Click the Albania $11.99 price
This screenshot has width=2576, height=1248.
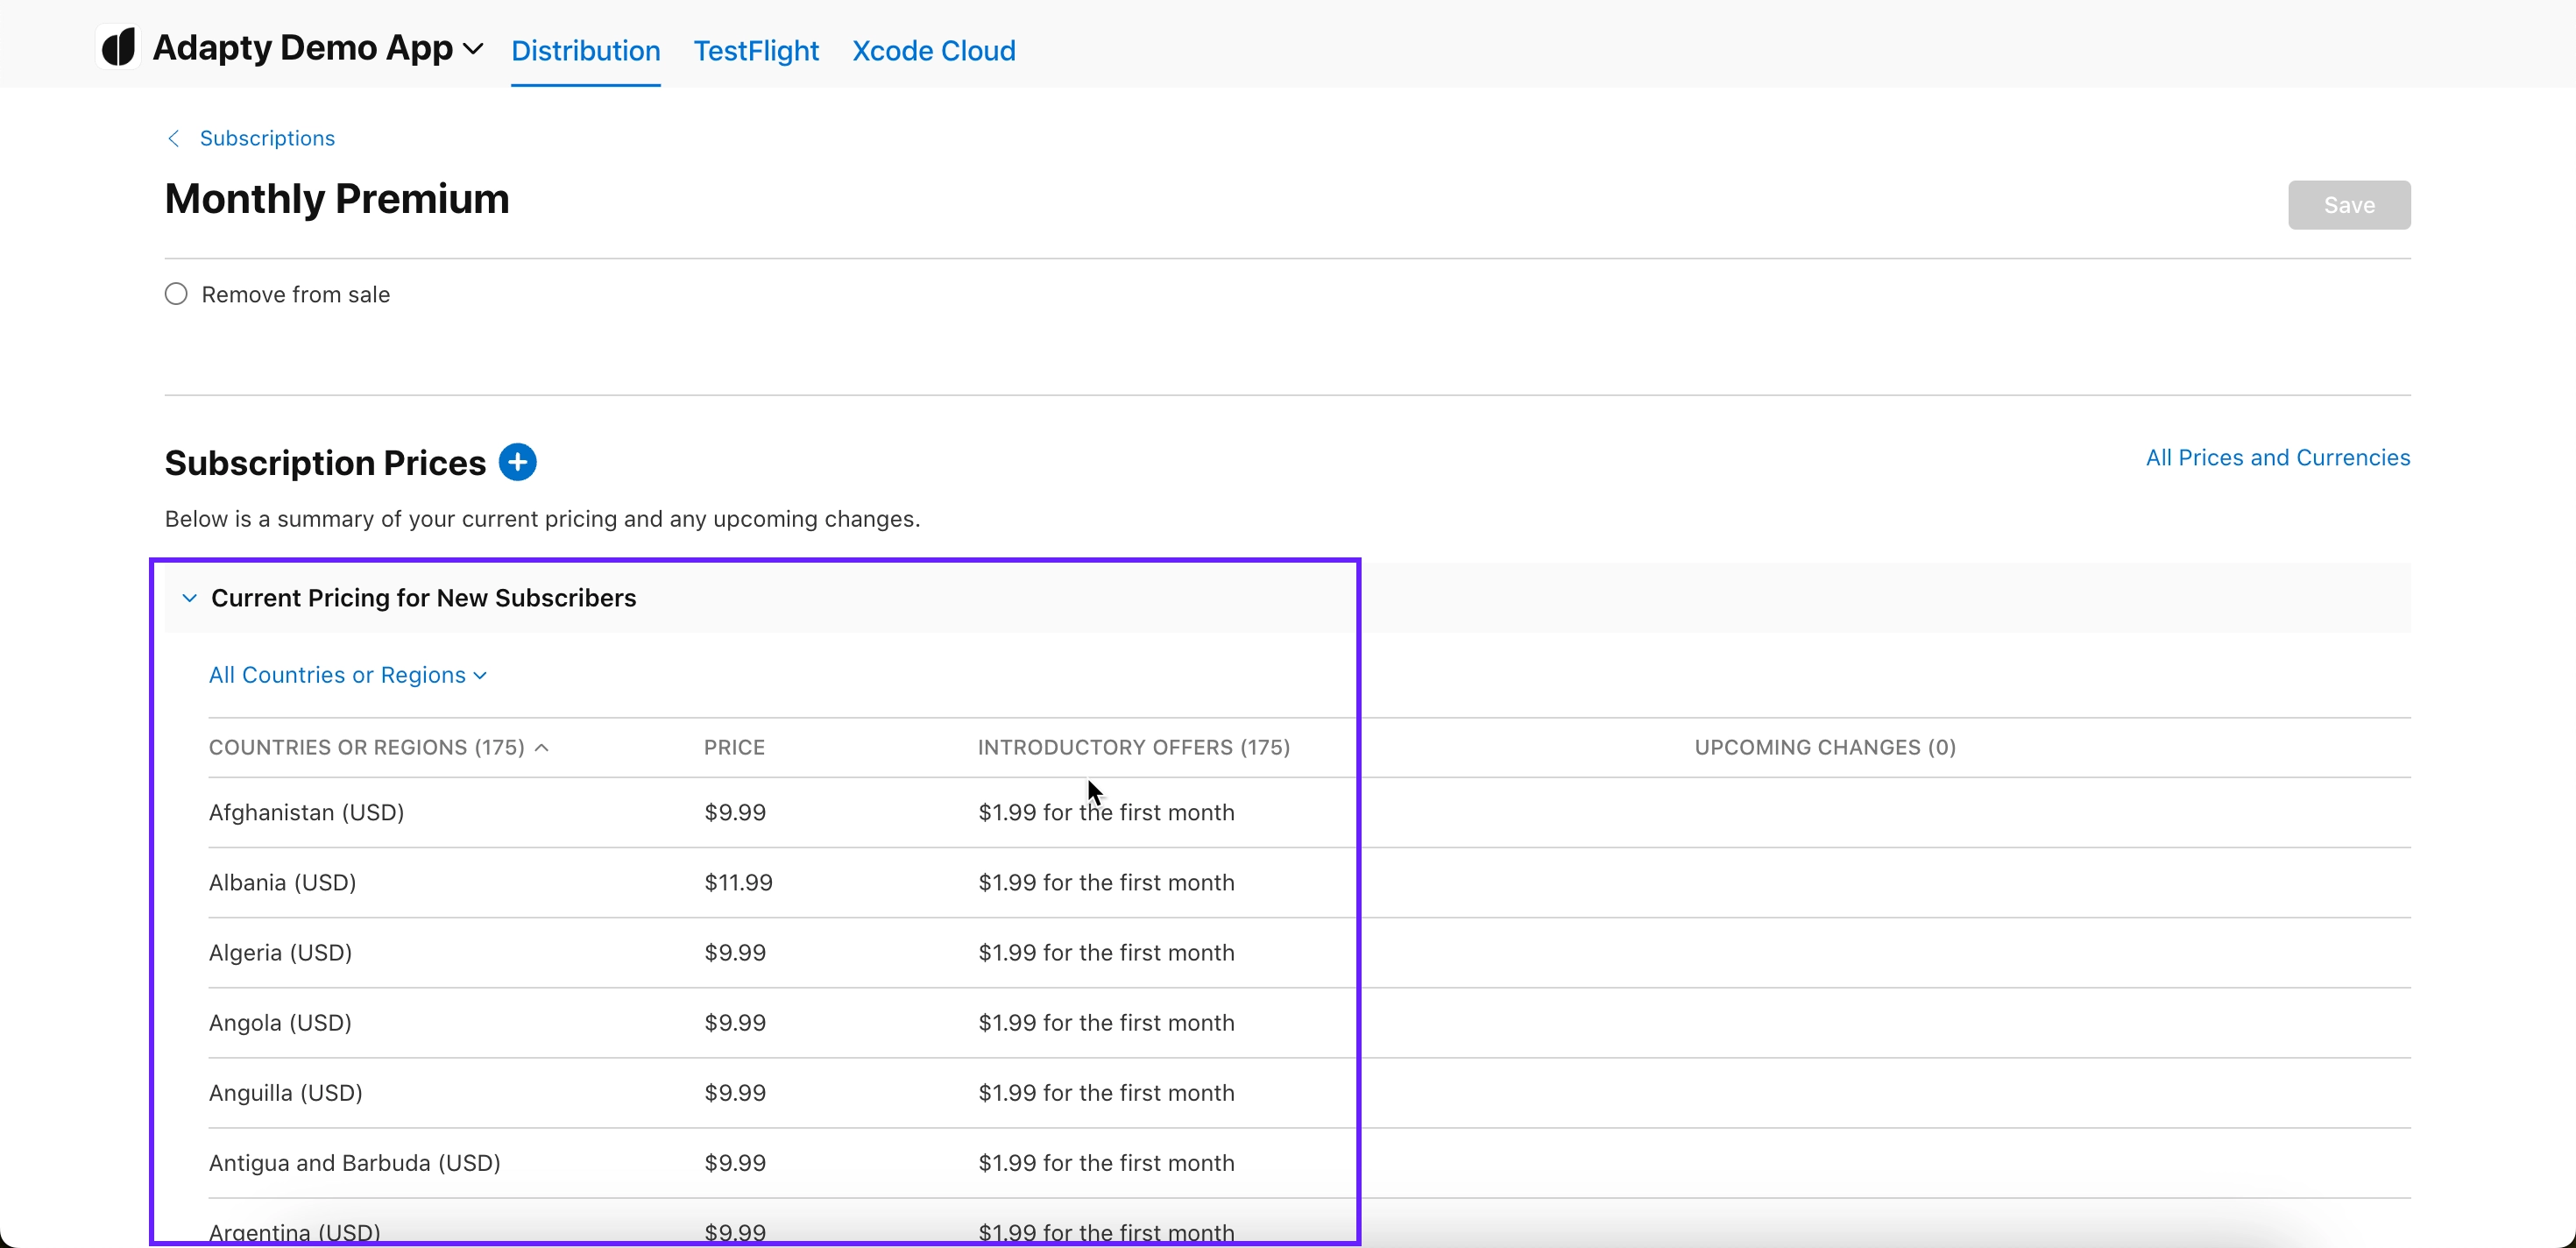pyautogui.click(x=738, y=882)
